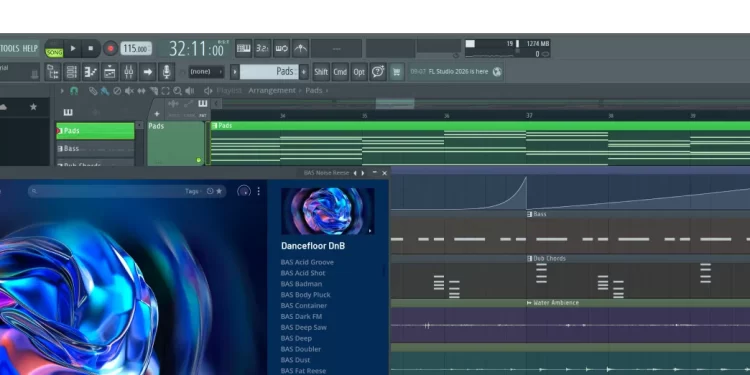The height and width of the screenshot is (375, 750).
Task: Click the Cmd key button
Action: tap(340, 72)
